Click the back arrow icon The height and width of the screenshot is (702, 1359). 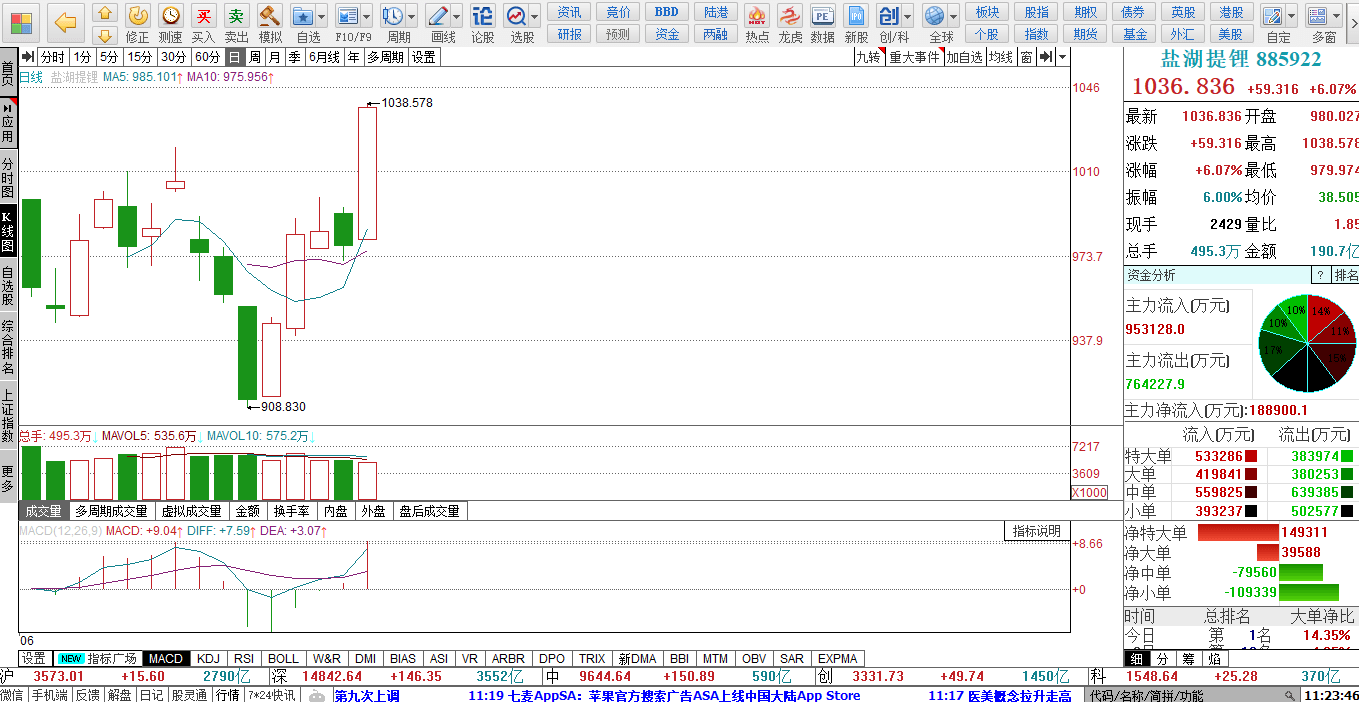(x=65, y=22)
